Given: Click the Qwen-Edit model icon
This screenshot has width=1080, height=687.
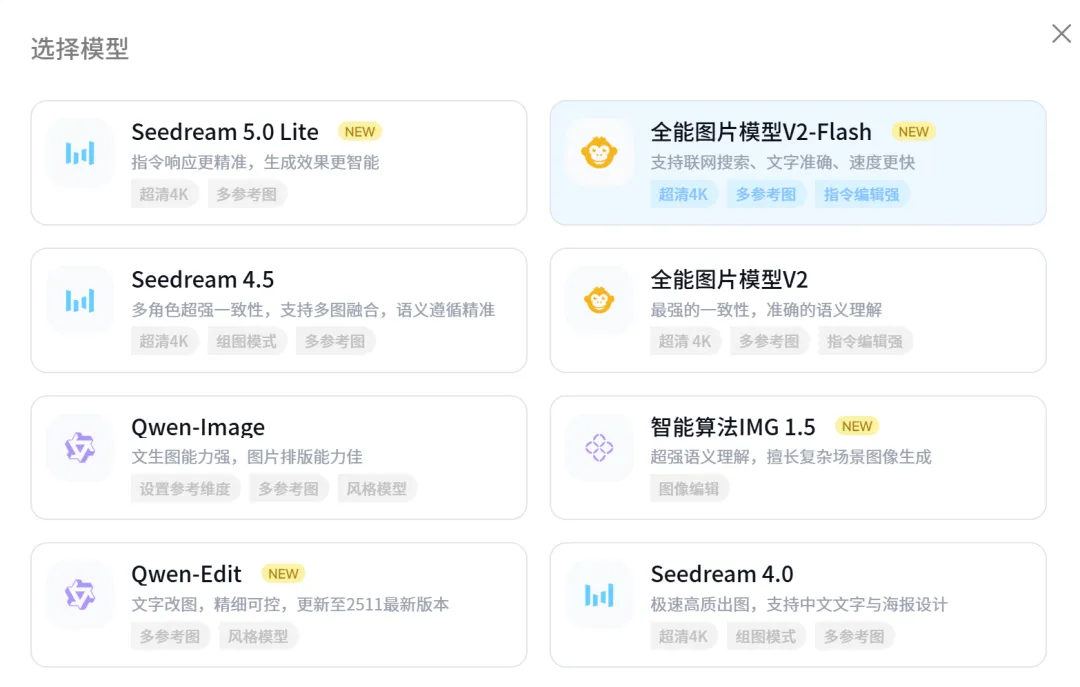Looking at the screenshot, I should pyautogui.click(x=80, y=595).
